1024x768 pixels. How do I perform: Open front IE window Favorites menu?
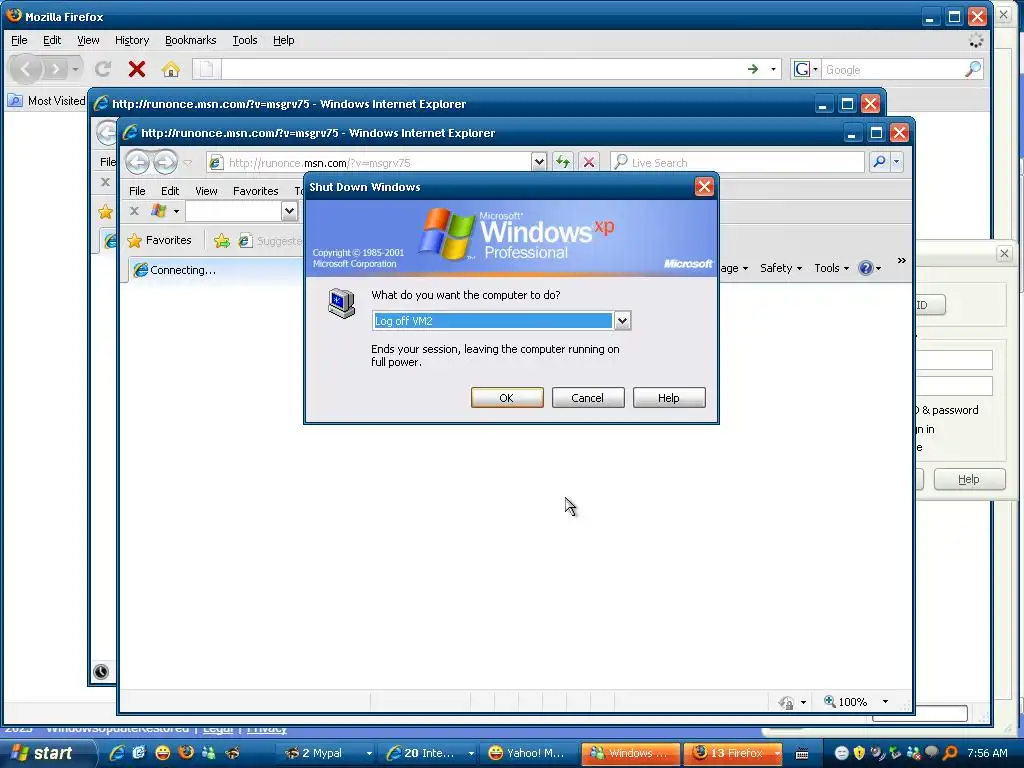click(255, 191)
